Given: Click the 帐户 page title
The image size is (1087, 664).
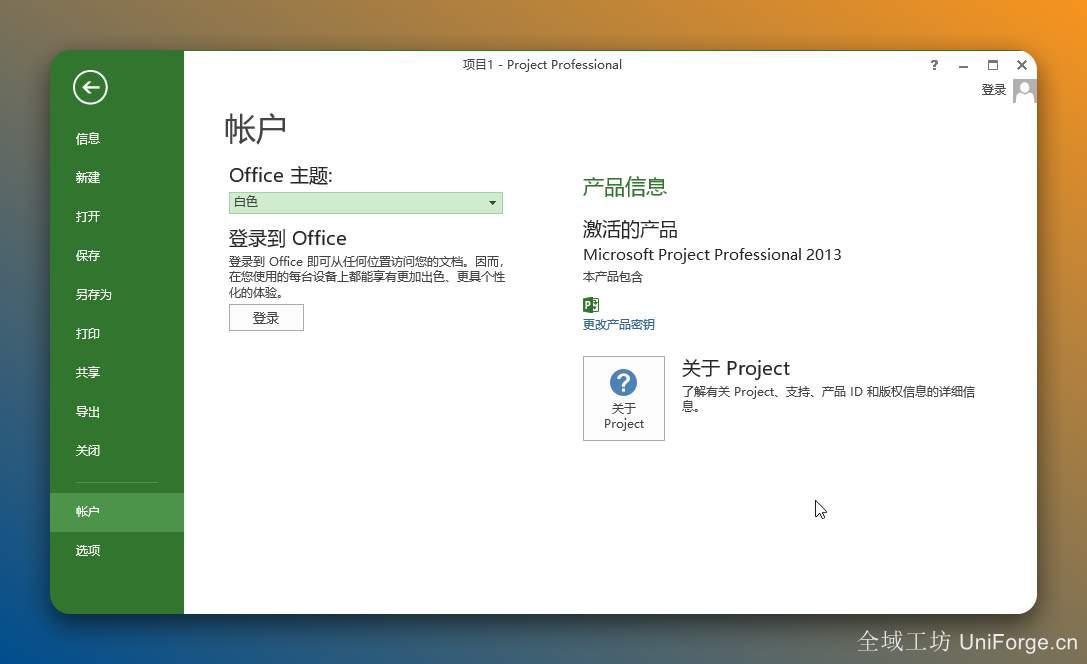Looking at the screenshot, I should click(x=256, y=129).
